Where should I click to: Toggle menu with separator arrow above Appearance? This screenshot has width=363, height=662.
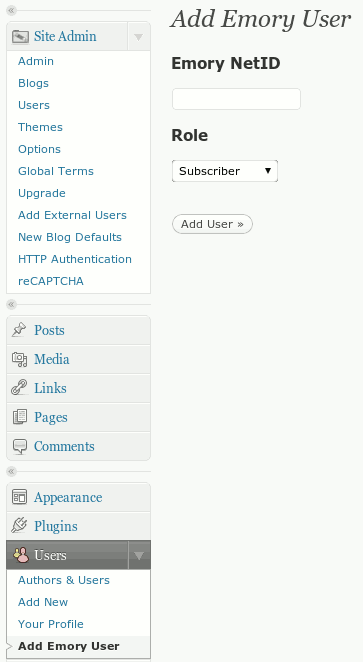click(x=11, y=471)
